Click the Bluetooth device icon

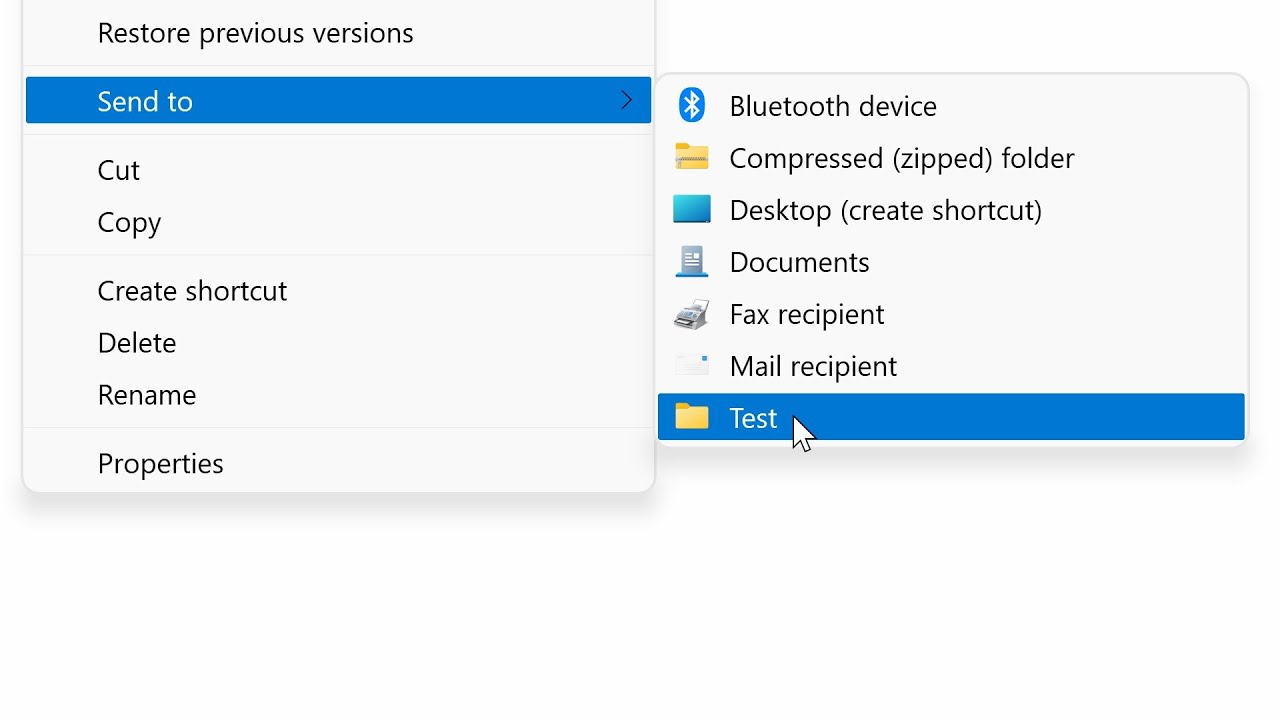click(x=691, y=105)
